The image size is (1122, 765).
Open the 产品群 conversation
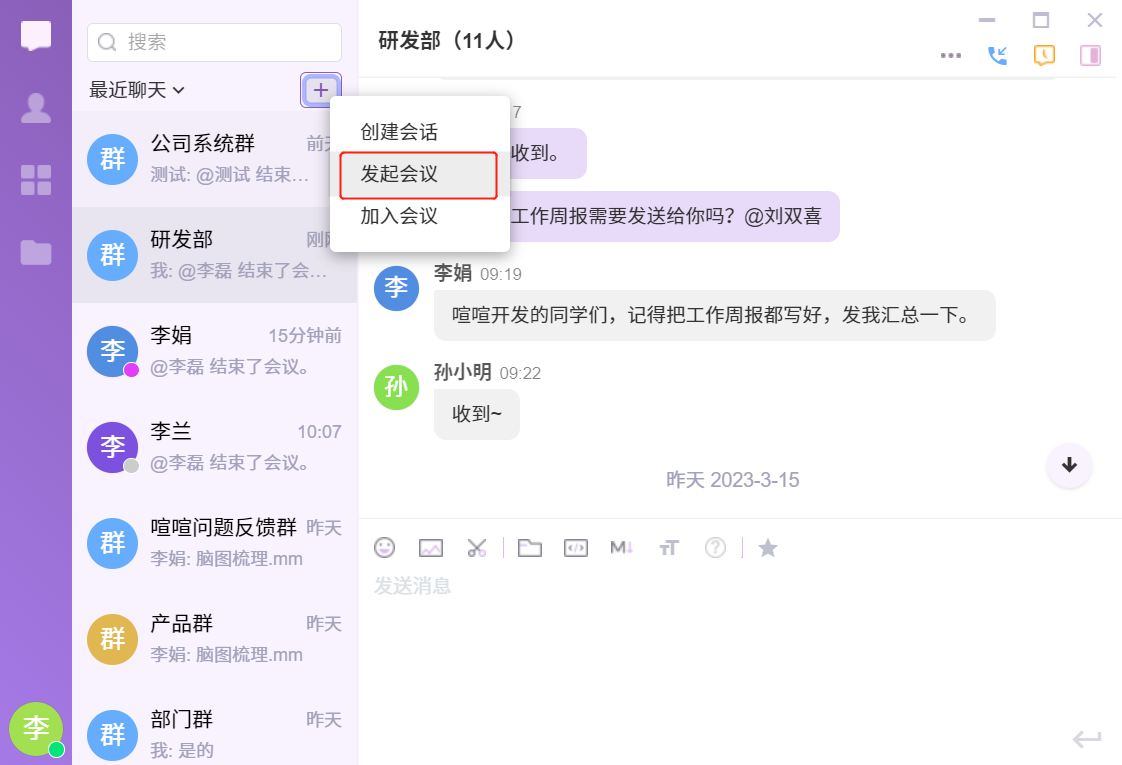click(x=214, y=638)
